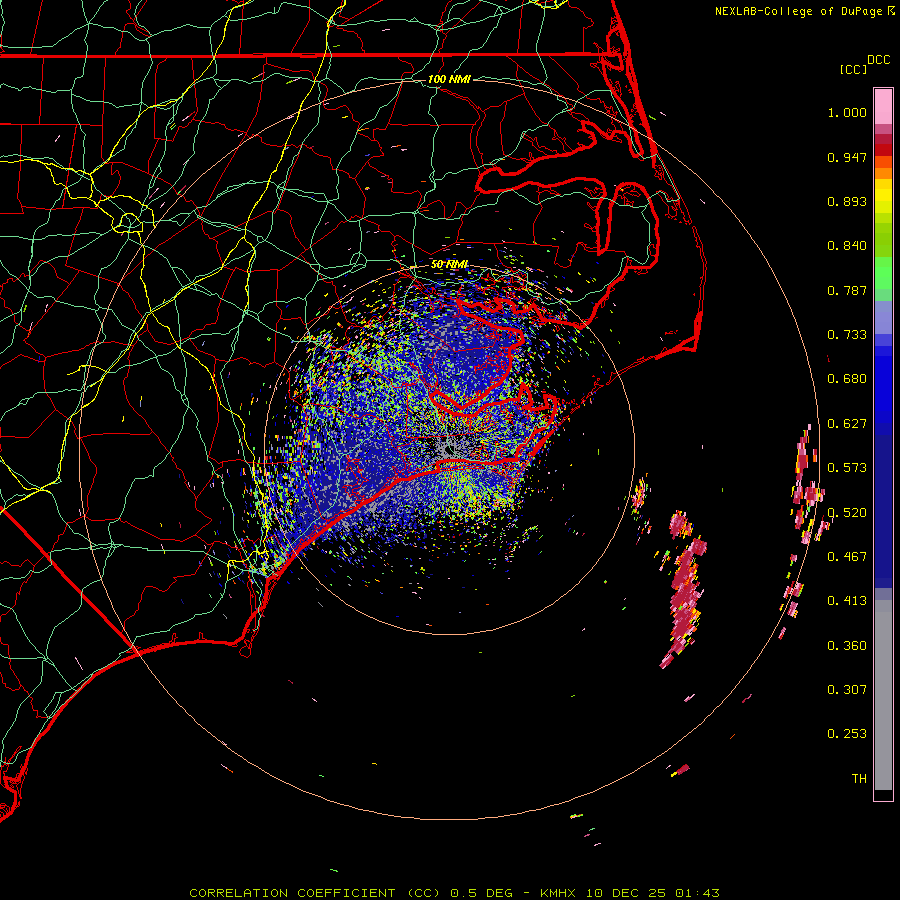Click the 10 DEC 25 date text

click(626, 893)
